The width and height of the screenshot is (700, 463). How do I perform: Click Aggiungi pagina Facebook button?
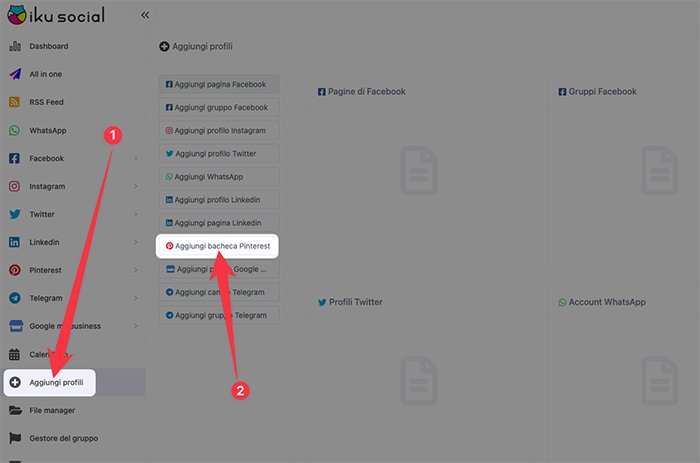[219, 84]
